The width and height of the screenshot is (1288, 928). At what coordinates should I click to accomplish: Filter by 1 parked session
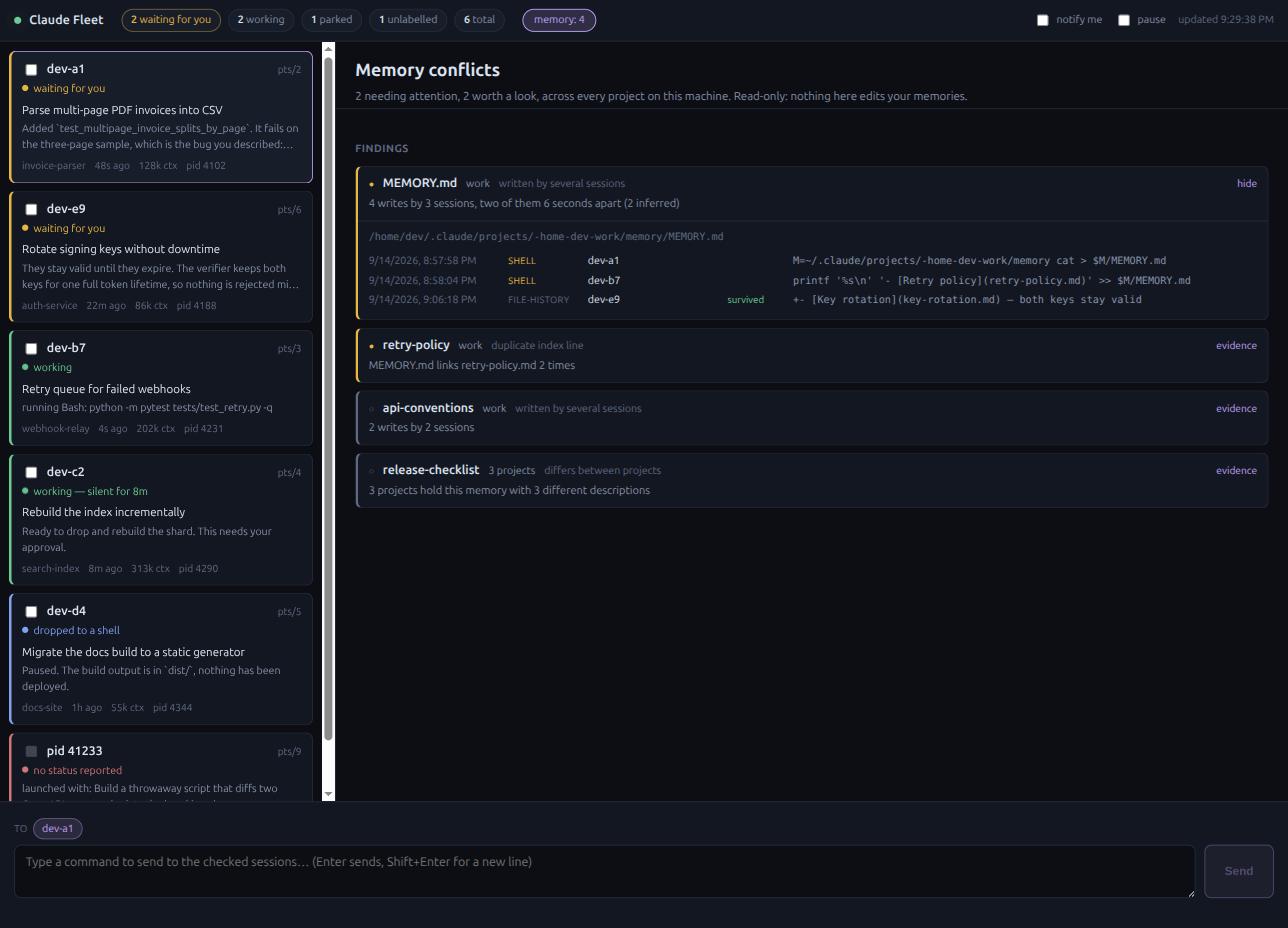point(331,20)
